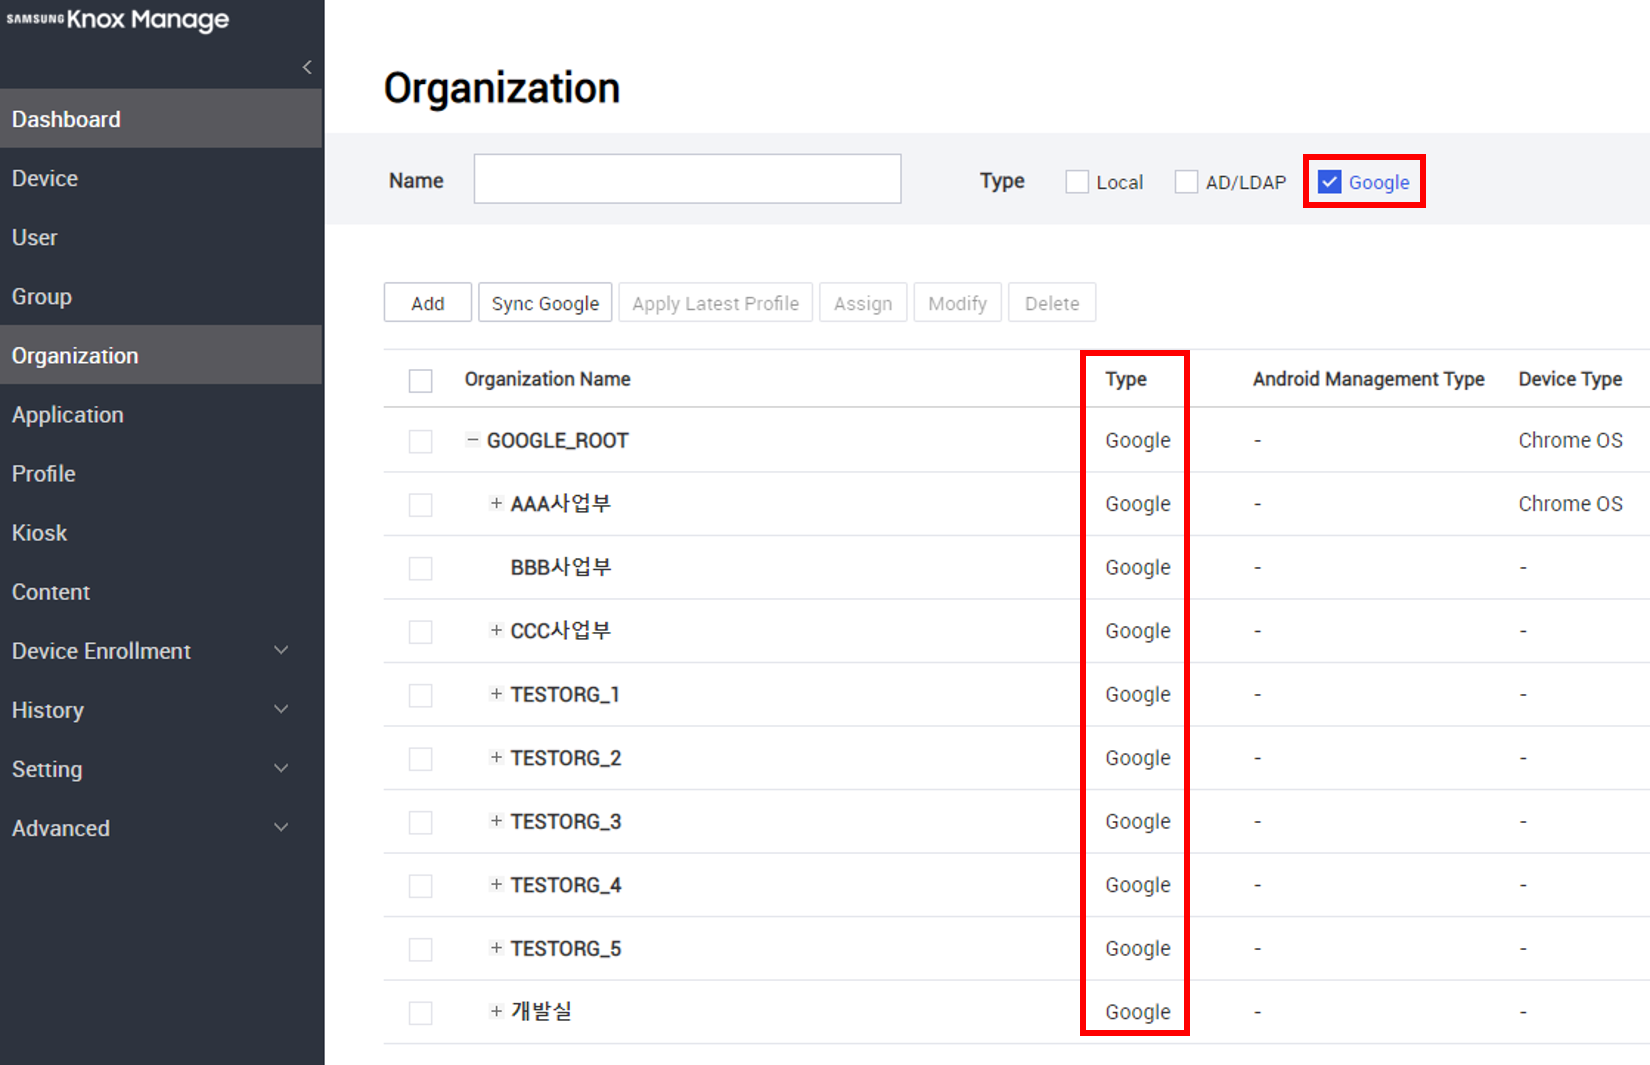Uncheck the Google type filter

coord(1330,181)
